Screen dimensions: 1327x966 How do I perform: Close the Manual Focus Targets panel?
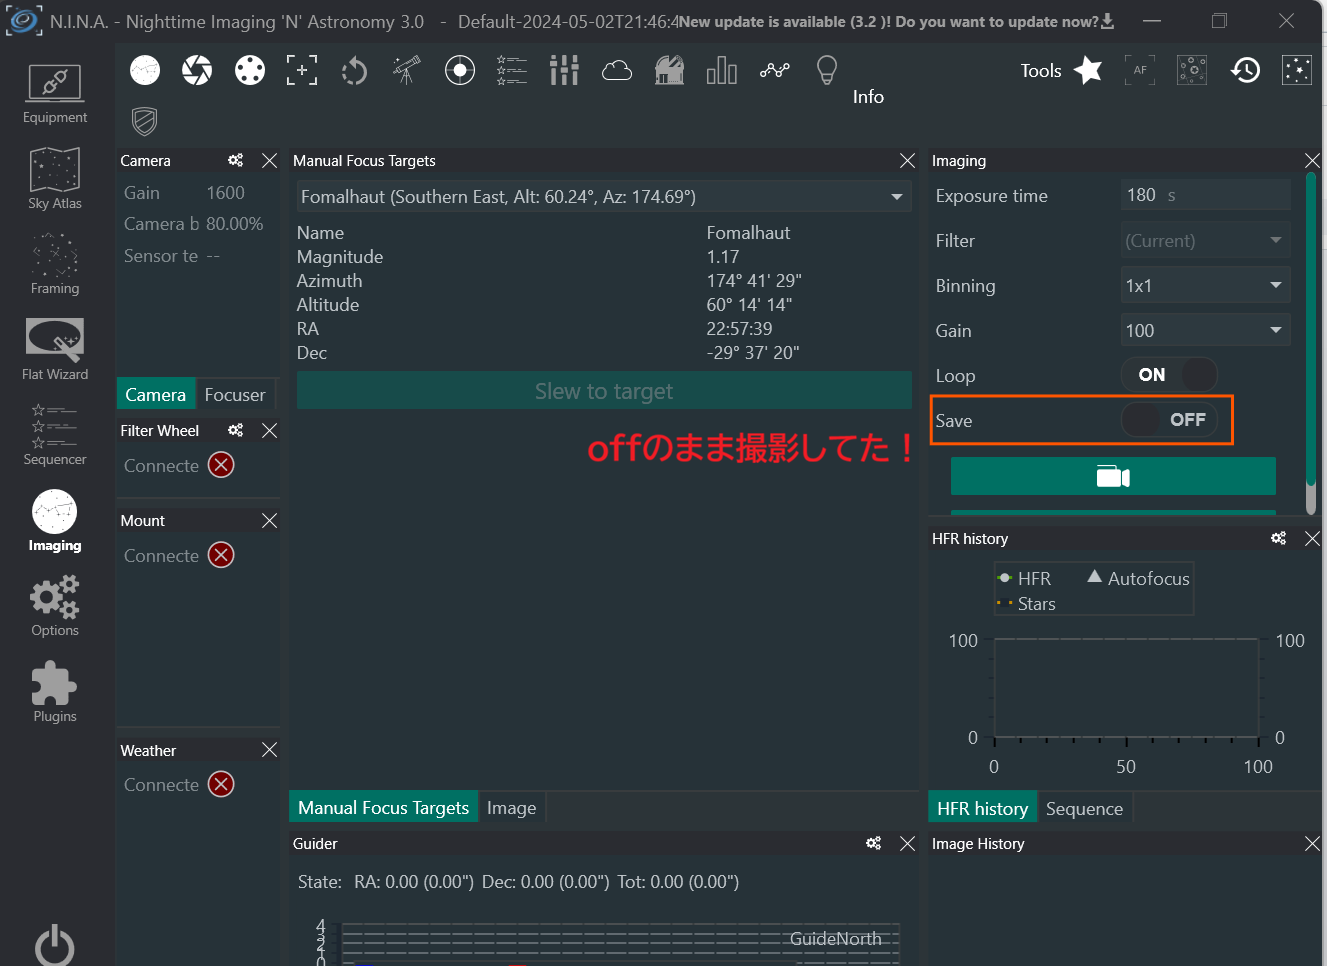pos(907,160)
